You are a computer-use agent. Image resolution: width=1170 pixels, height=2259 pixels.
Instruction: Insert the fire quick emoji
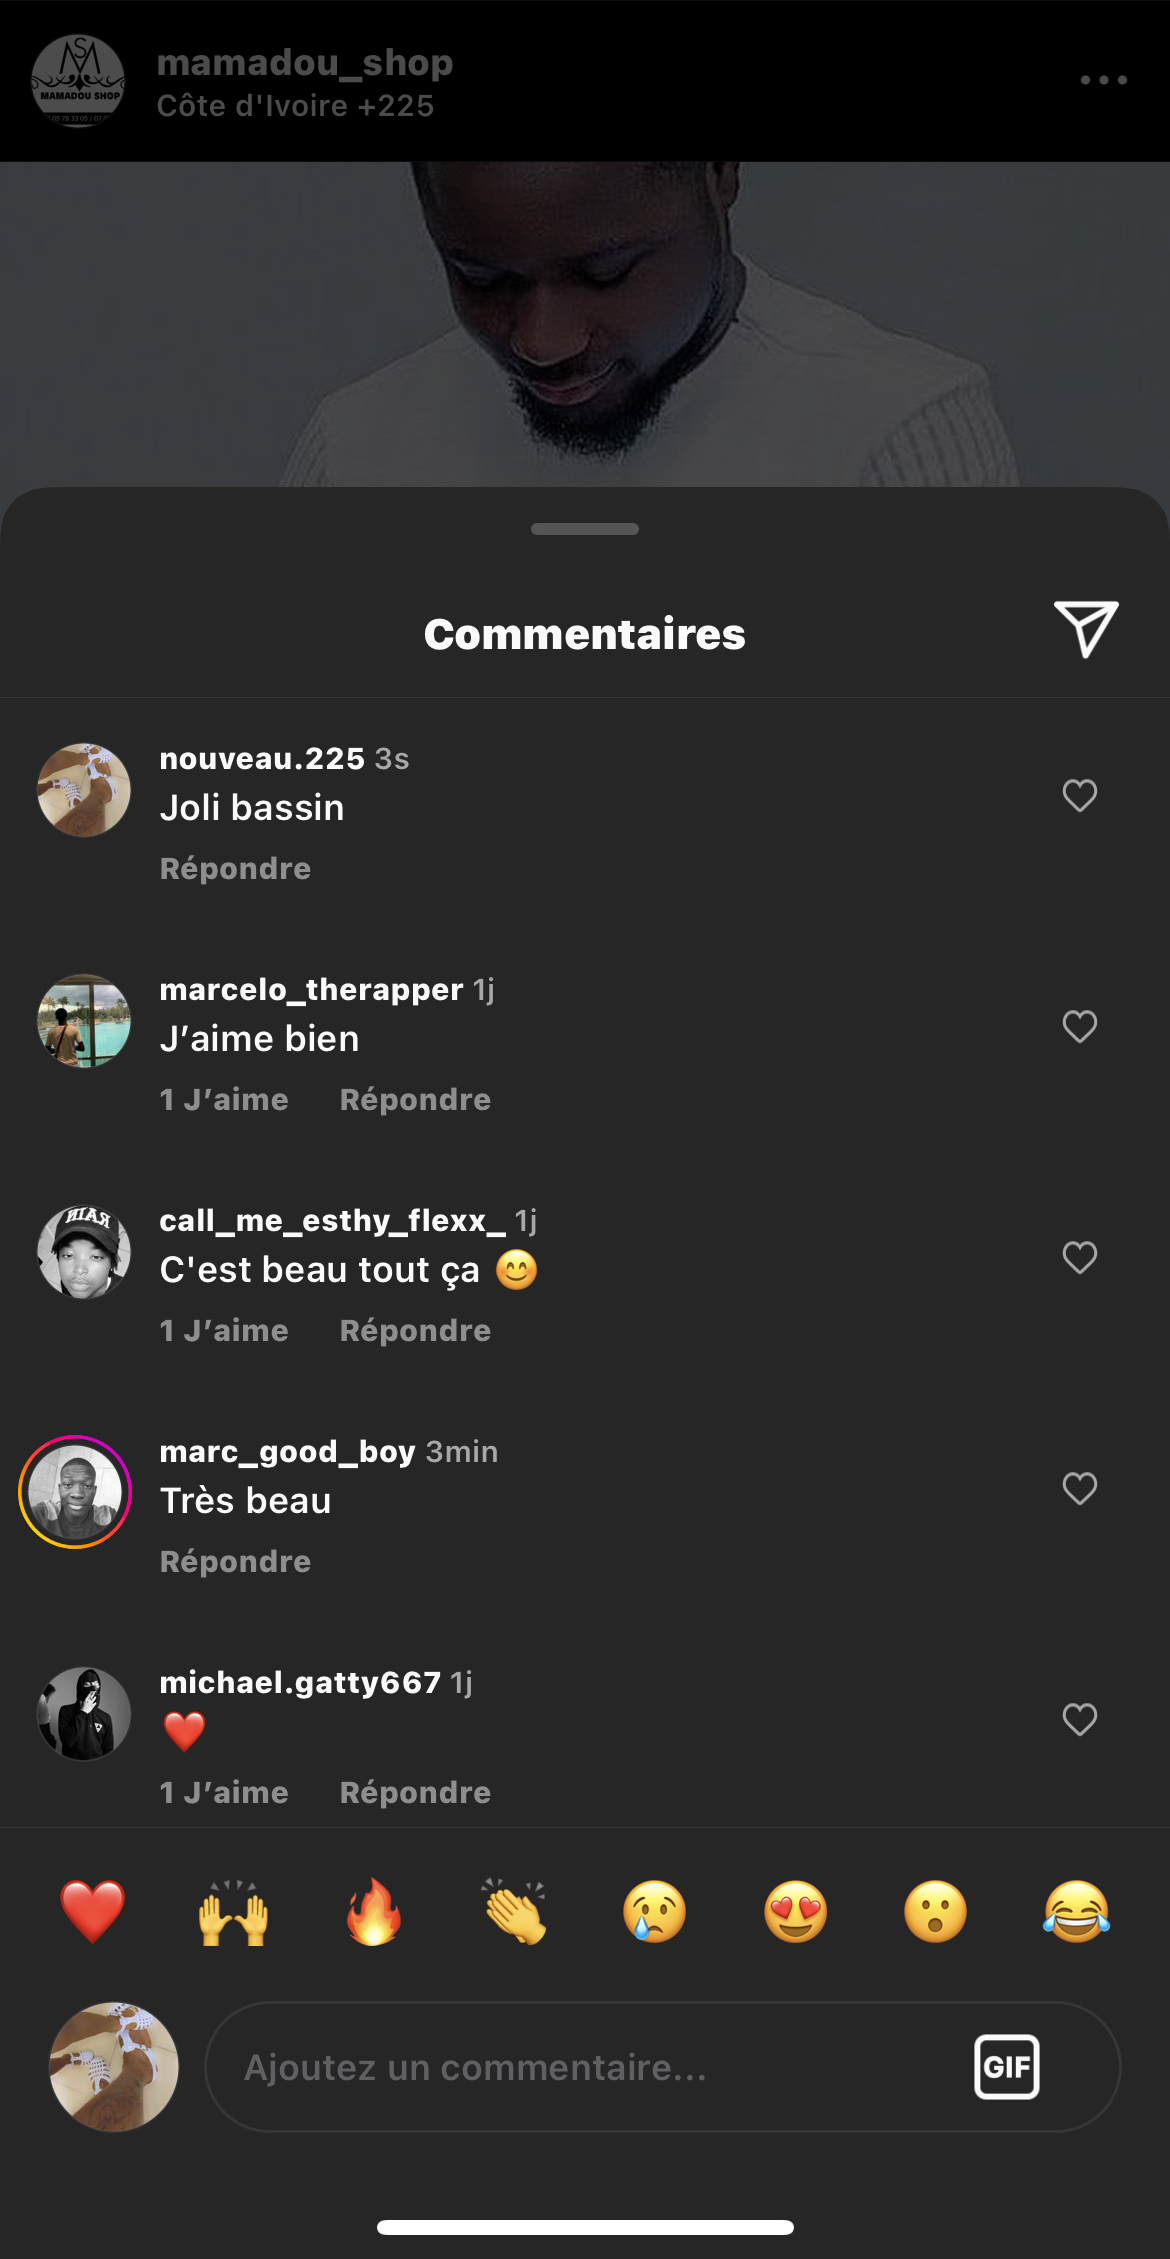point(374,1912)
